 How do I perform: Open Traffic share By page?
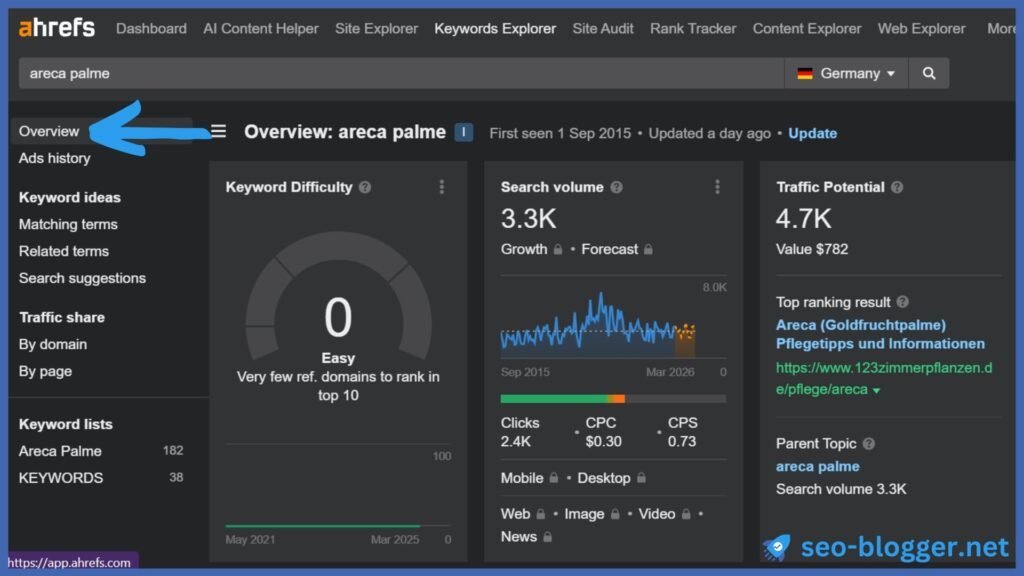pos(45,371)
